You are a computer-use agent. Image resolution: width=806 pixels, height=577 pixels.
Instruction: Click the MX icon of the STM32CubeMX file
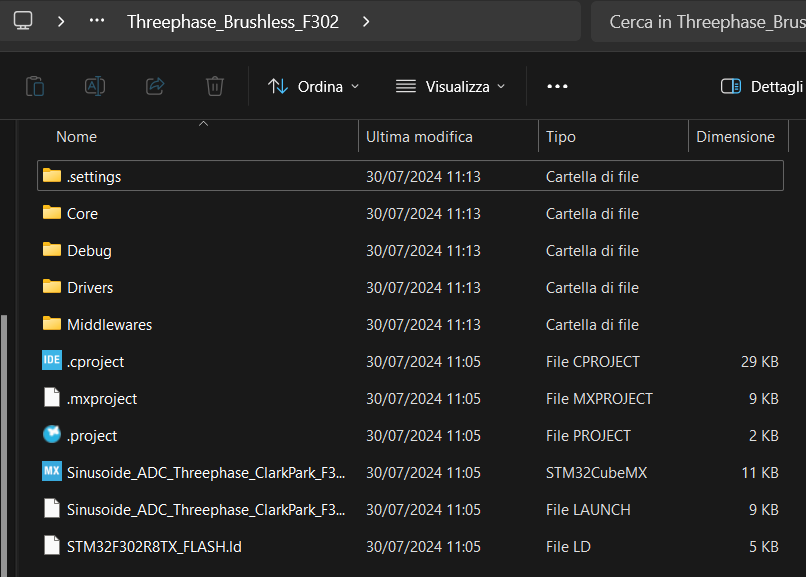[52, 471]
